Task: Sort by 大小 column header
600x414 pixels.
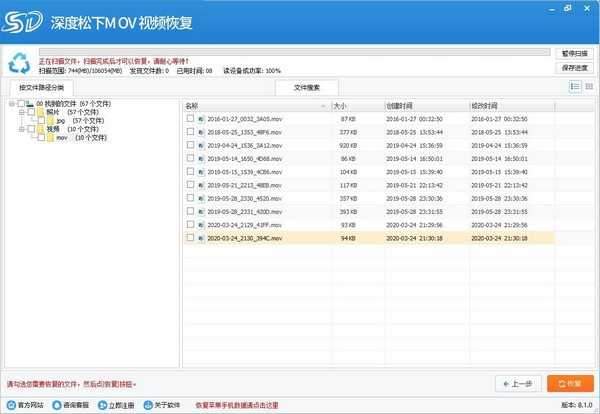Action: 358,106
